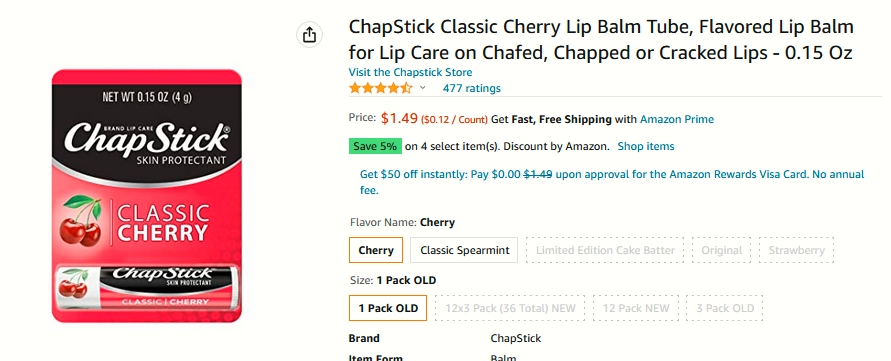
Task: Visit the Chapstick Store link
Action: point(410,72)
